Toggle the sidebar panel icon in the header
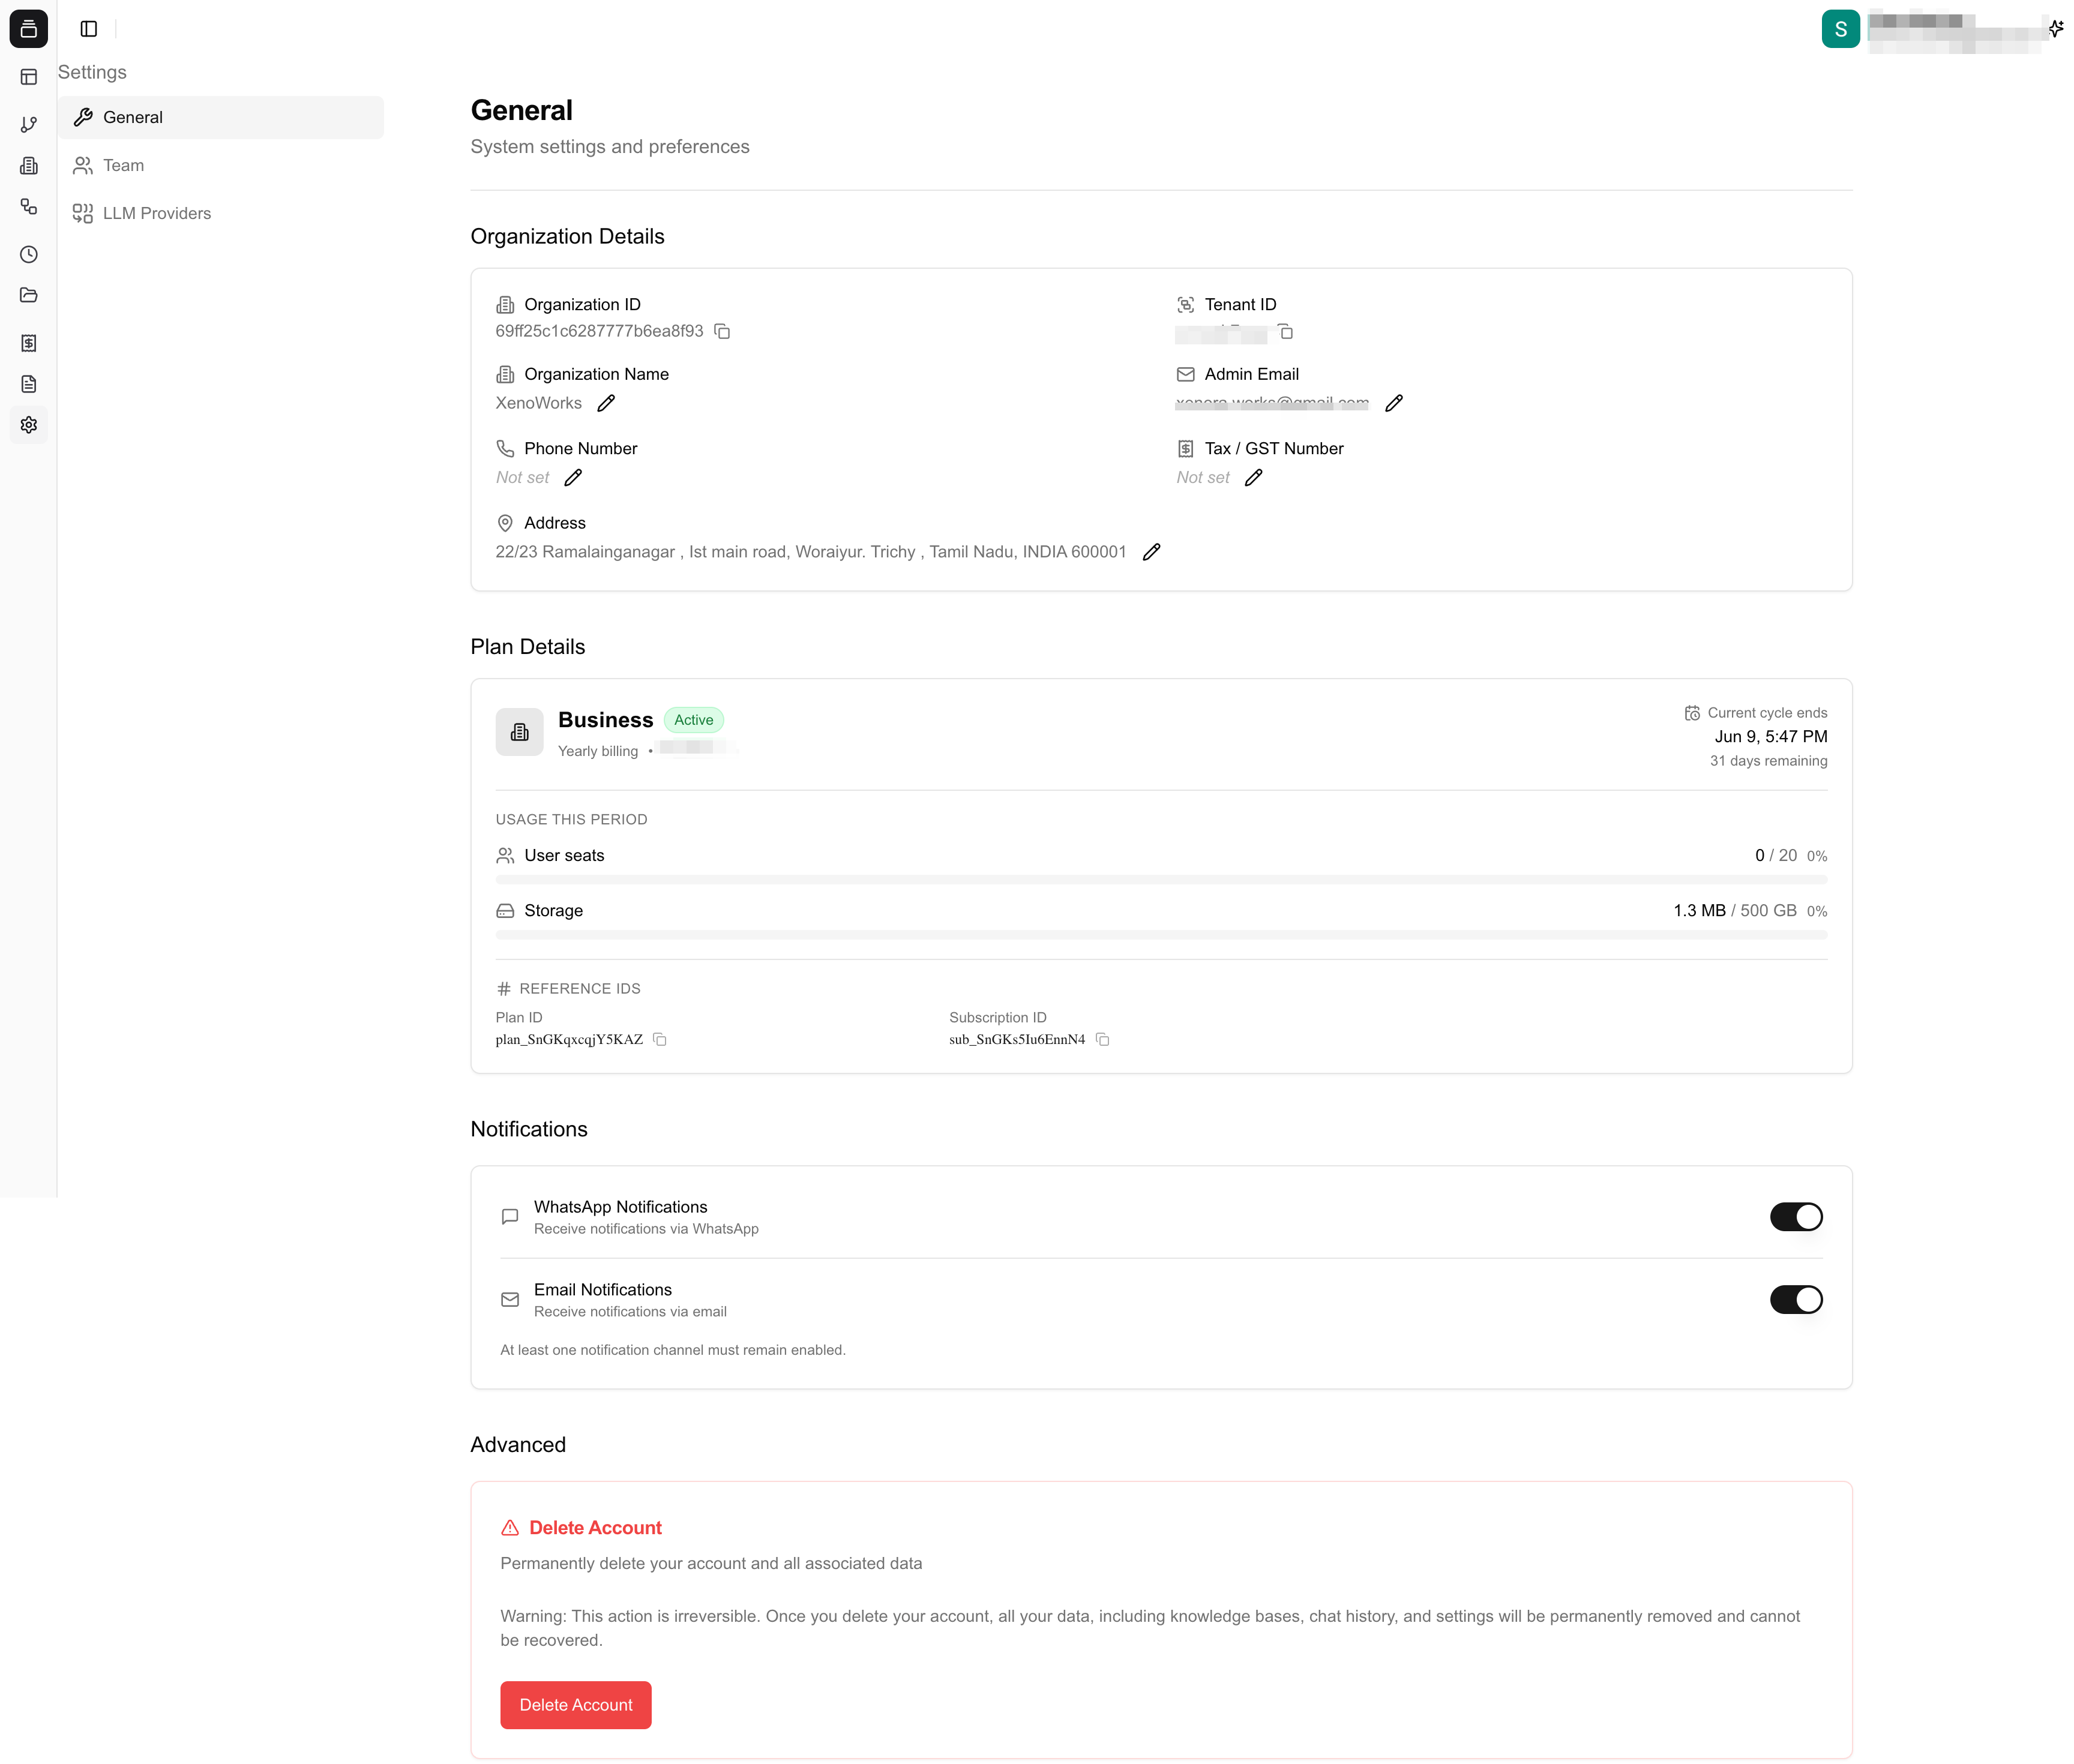Image resolution: width=2074 pixels, height=1764 pixels. (x=89, y=29)
